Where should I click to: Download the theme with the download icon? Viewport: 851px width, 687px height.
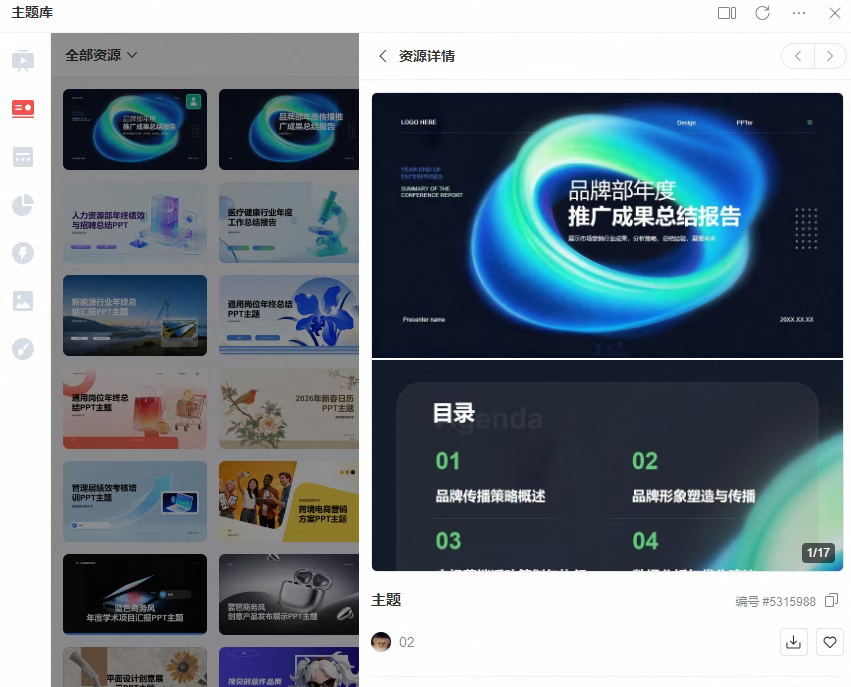tap(794, 642)
